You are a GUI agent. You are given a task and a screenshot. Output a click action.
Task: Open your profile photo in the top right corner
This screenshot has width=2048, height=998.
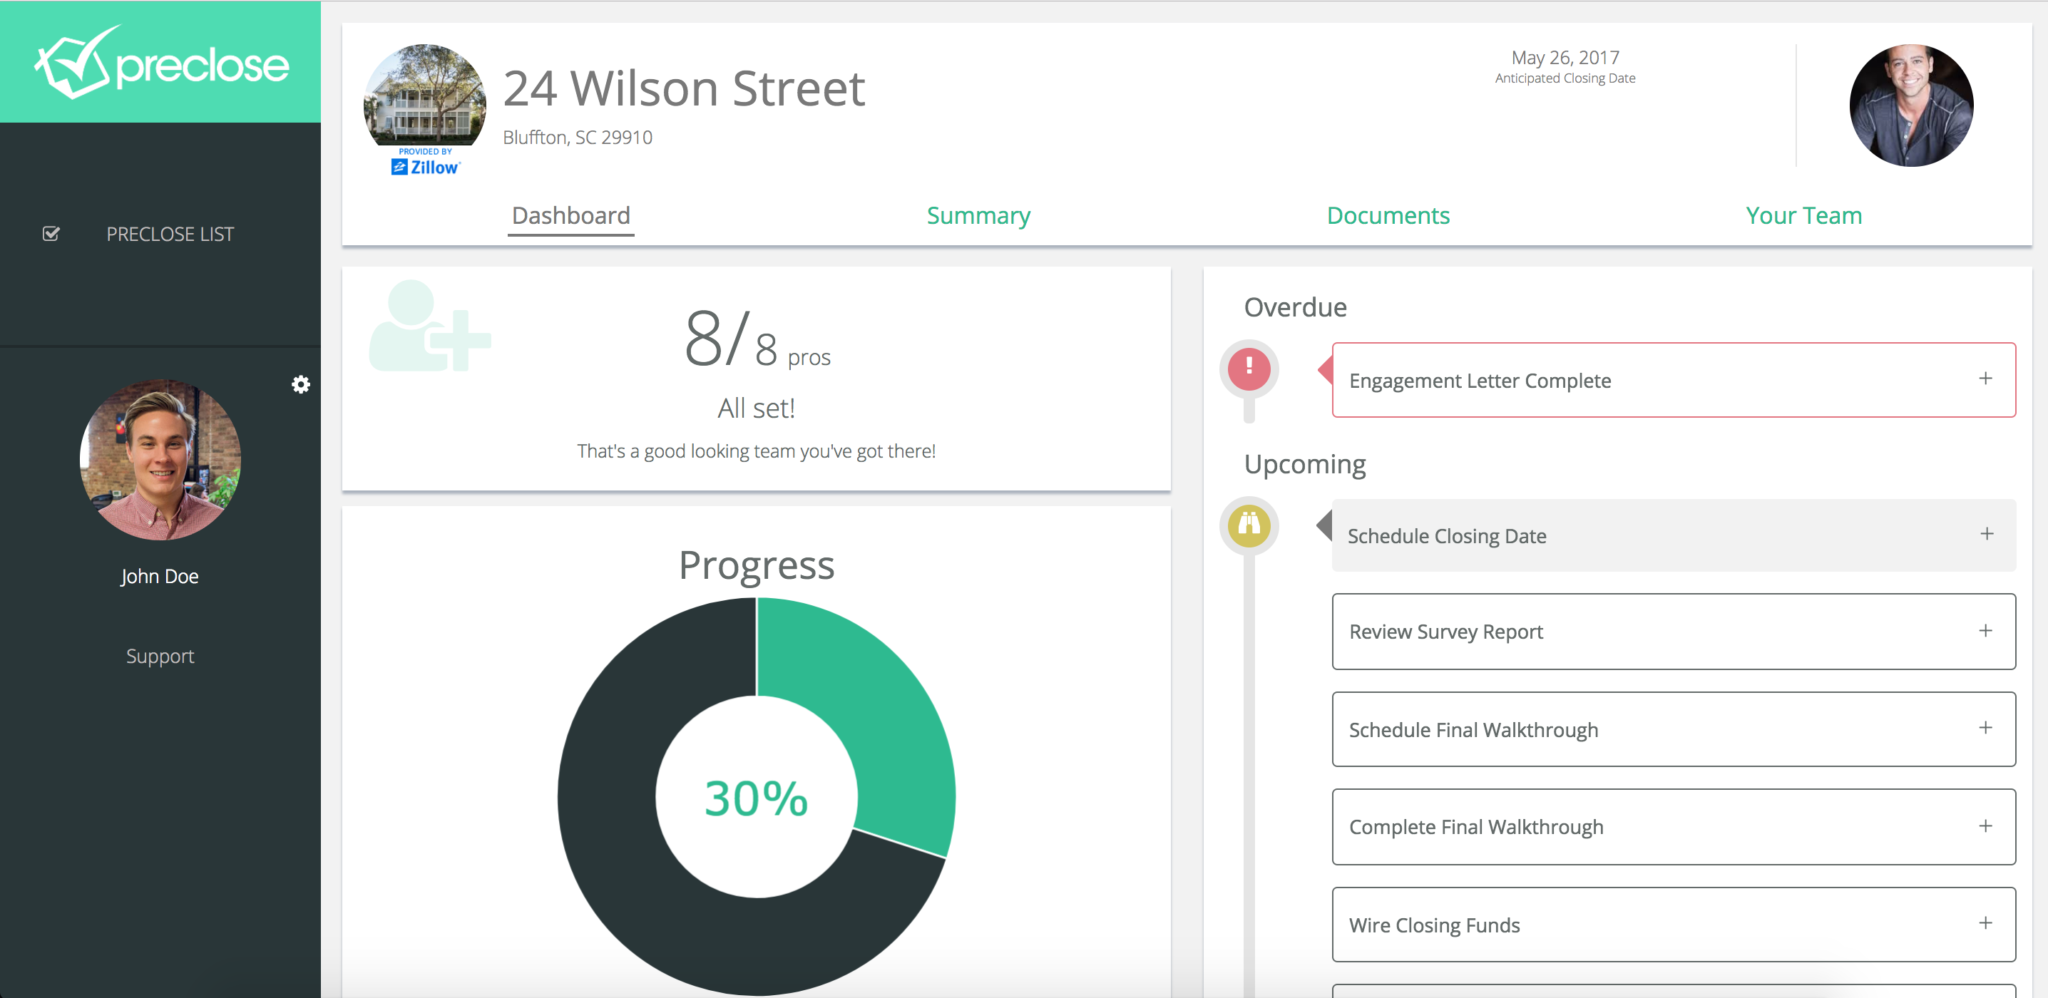(1910, 105)
